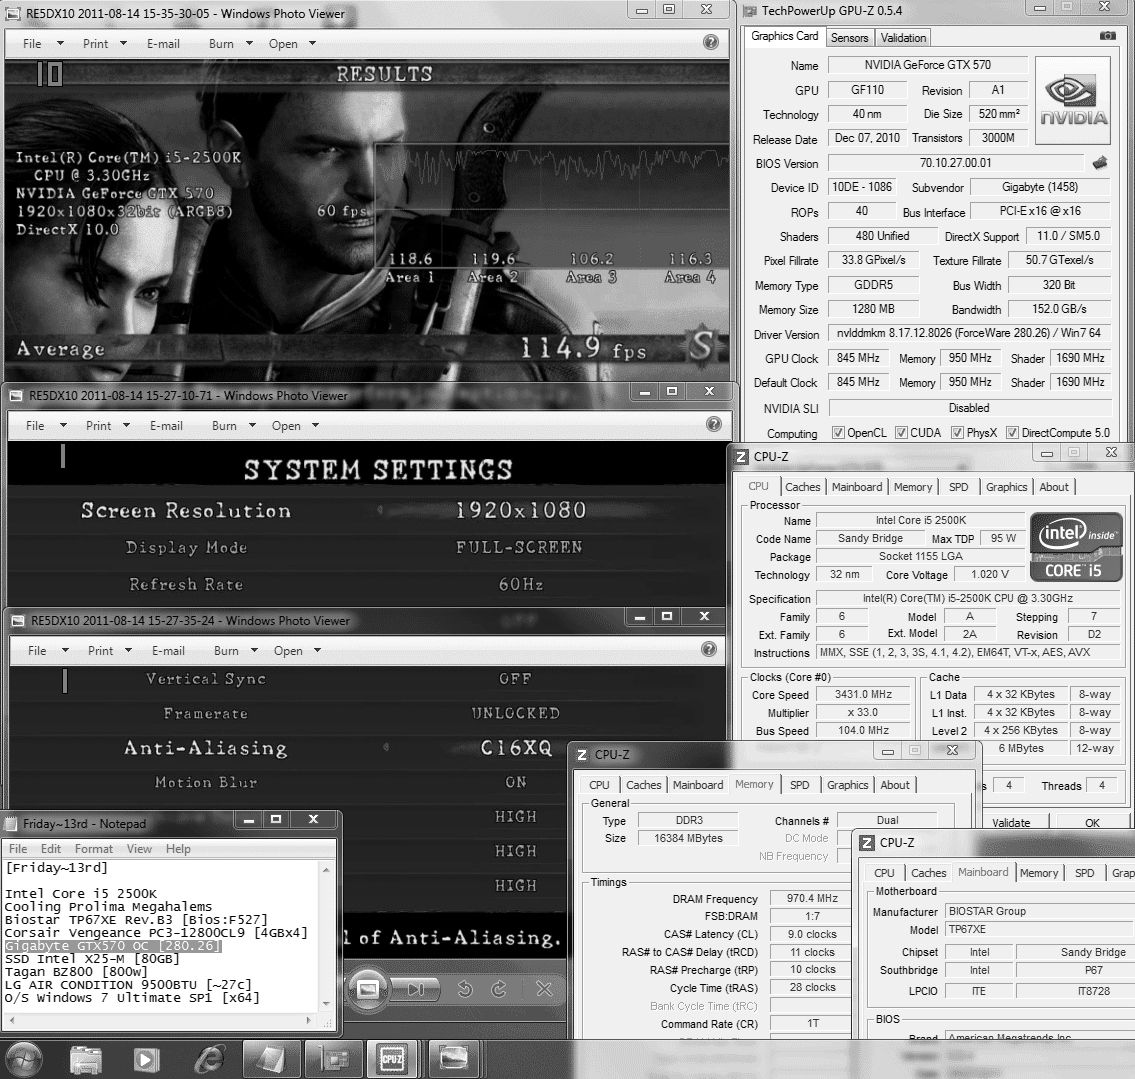Click the CPU-Z Specification field

click(x=967, y=598)
